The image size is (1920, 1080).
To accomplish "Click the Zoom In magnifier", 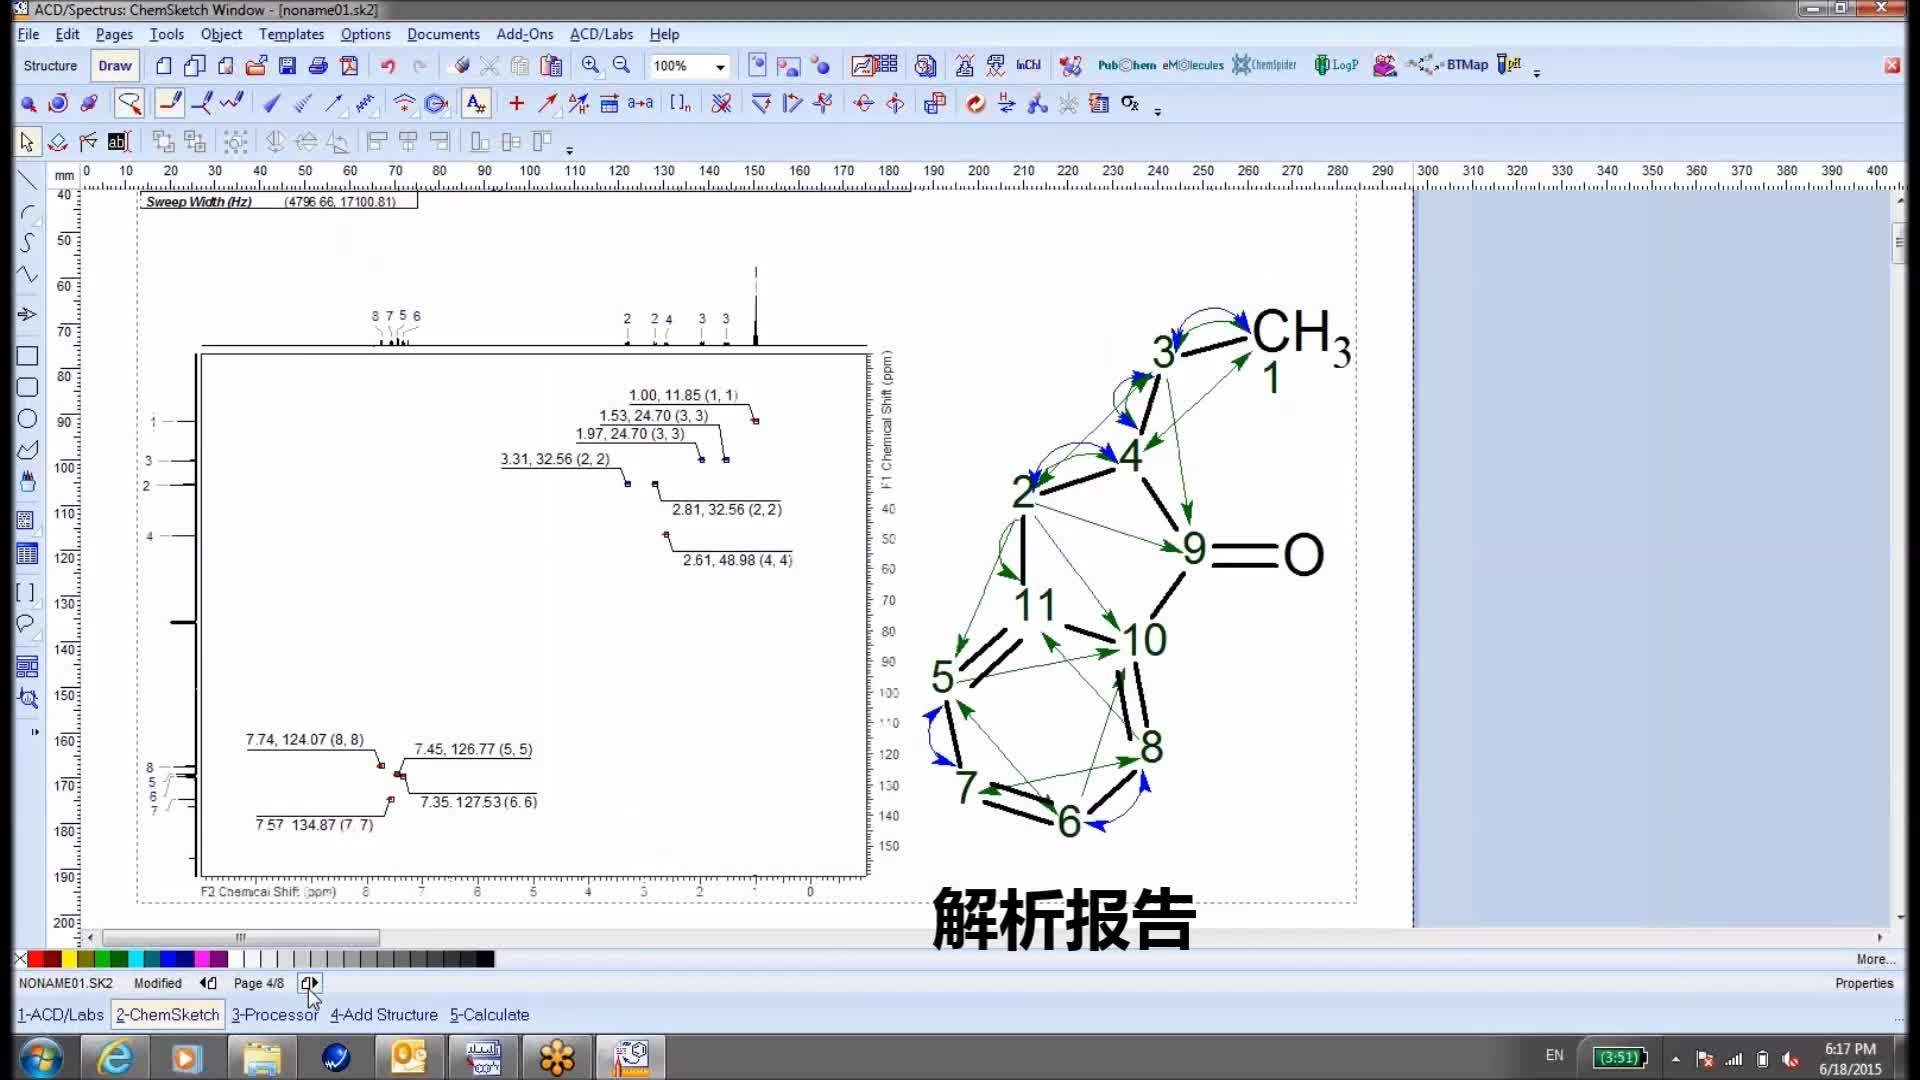I will pos(591,66).
